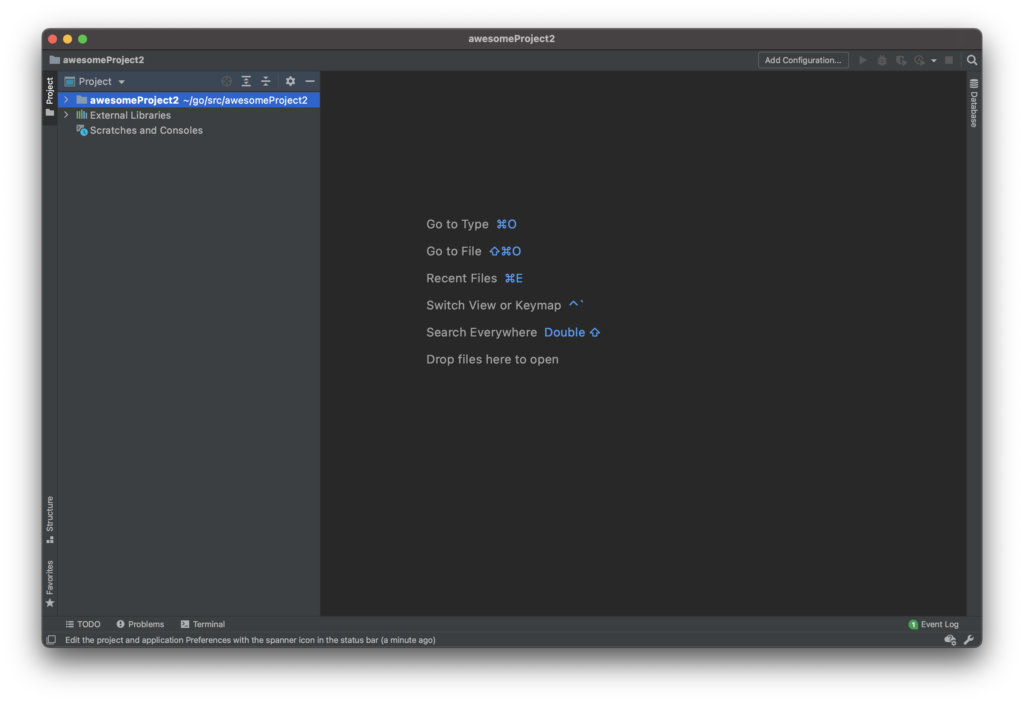Click the Debug icon in the toolbar
This screenshot has width=1024, height=703.
click(x=881, y=60)
